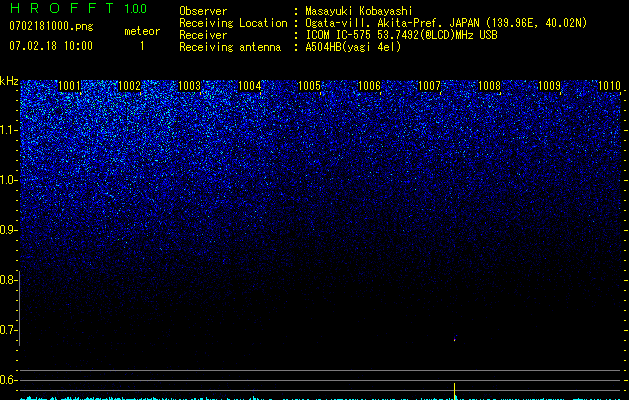Click the kHz axis label
The width and height of the screenshot is (629, 400).
pyautogui.click(x=9, y=81)
